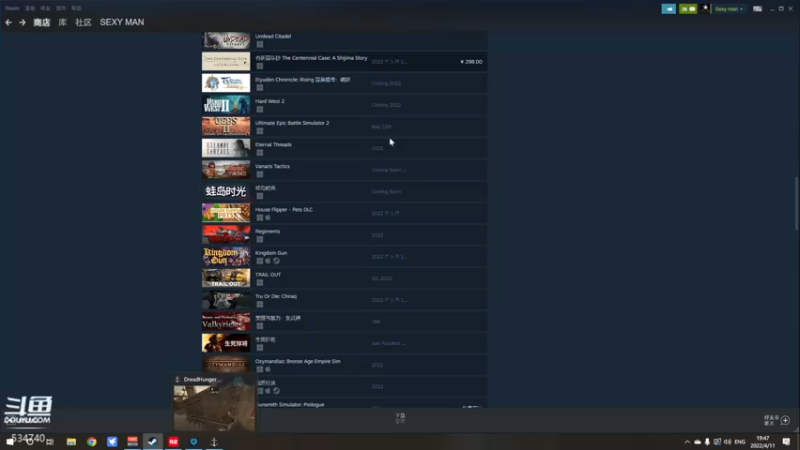
Task: Open Ultimate Epic Battle Simulator 2
Action: [x=344, y=127]
